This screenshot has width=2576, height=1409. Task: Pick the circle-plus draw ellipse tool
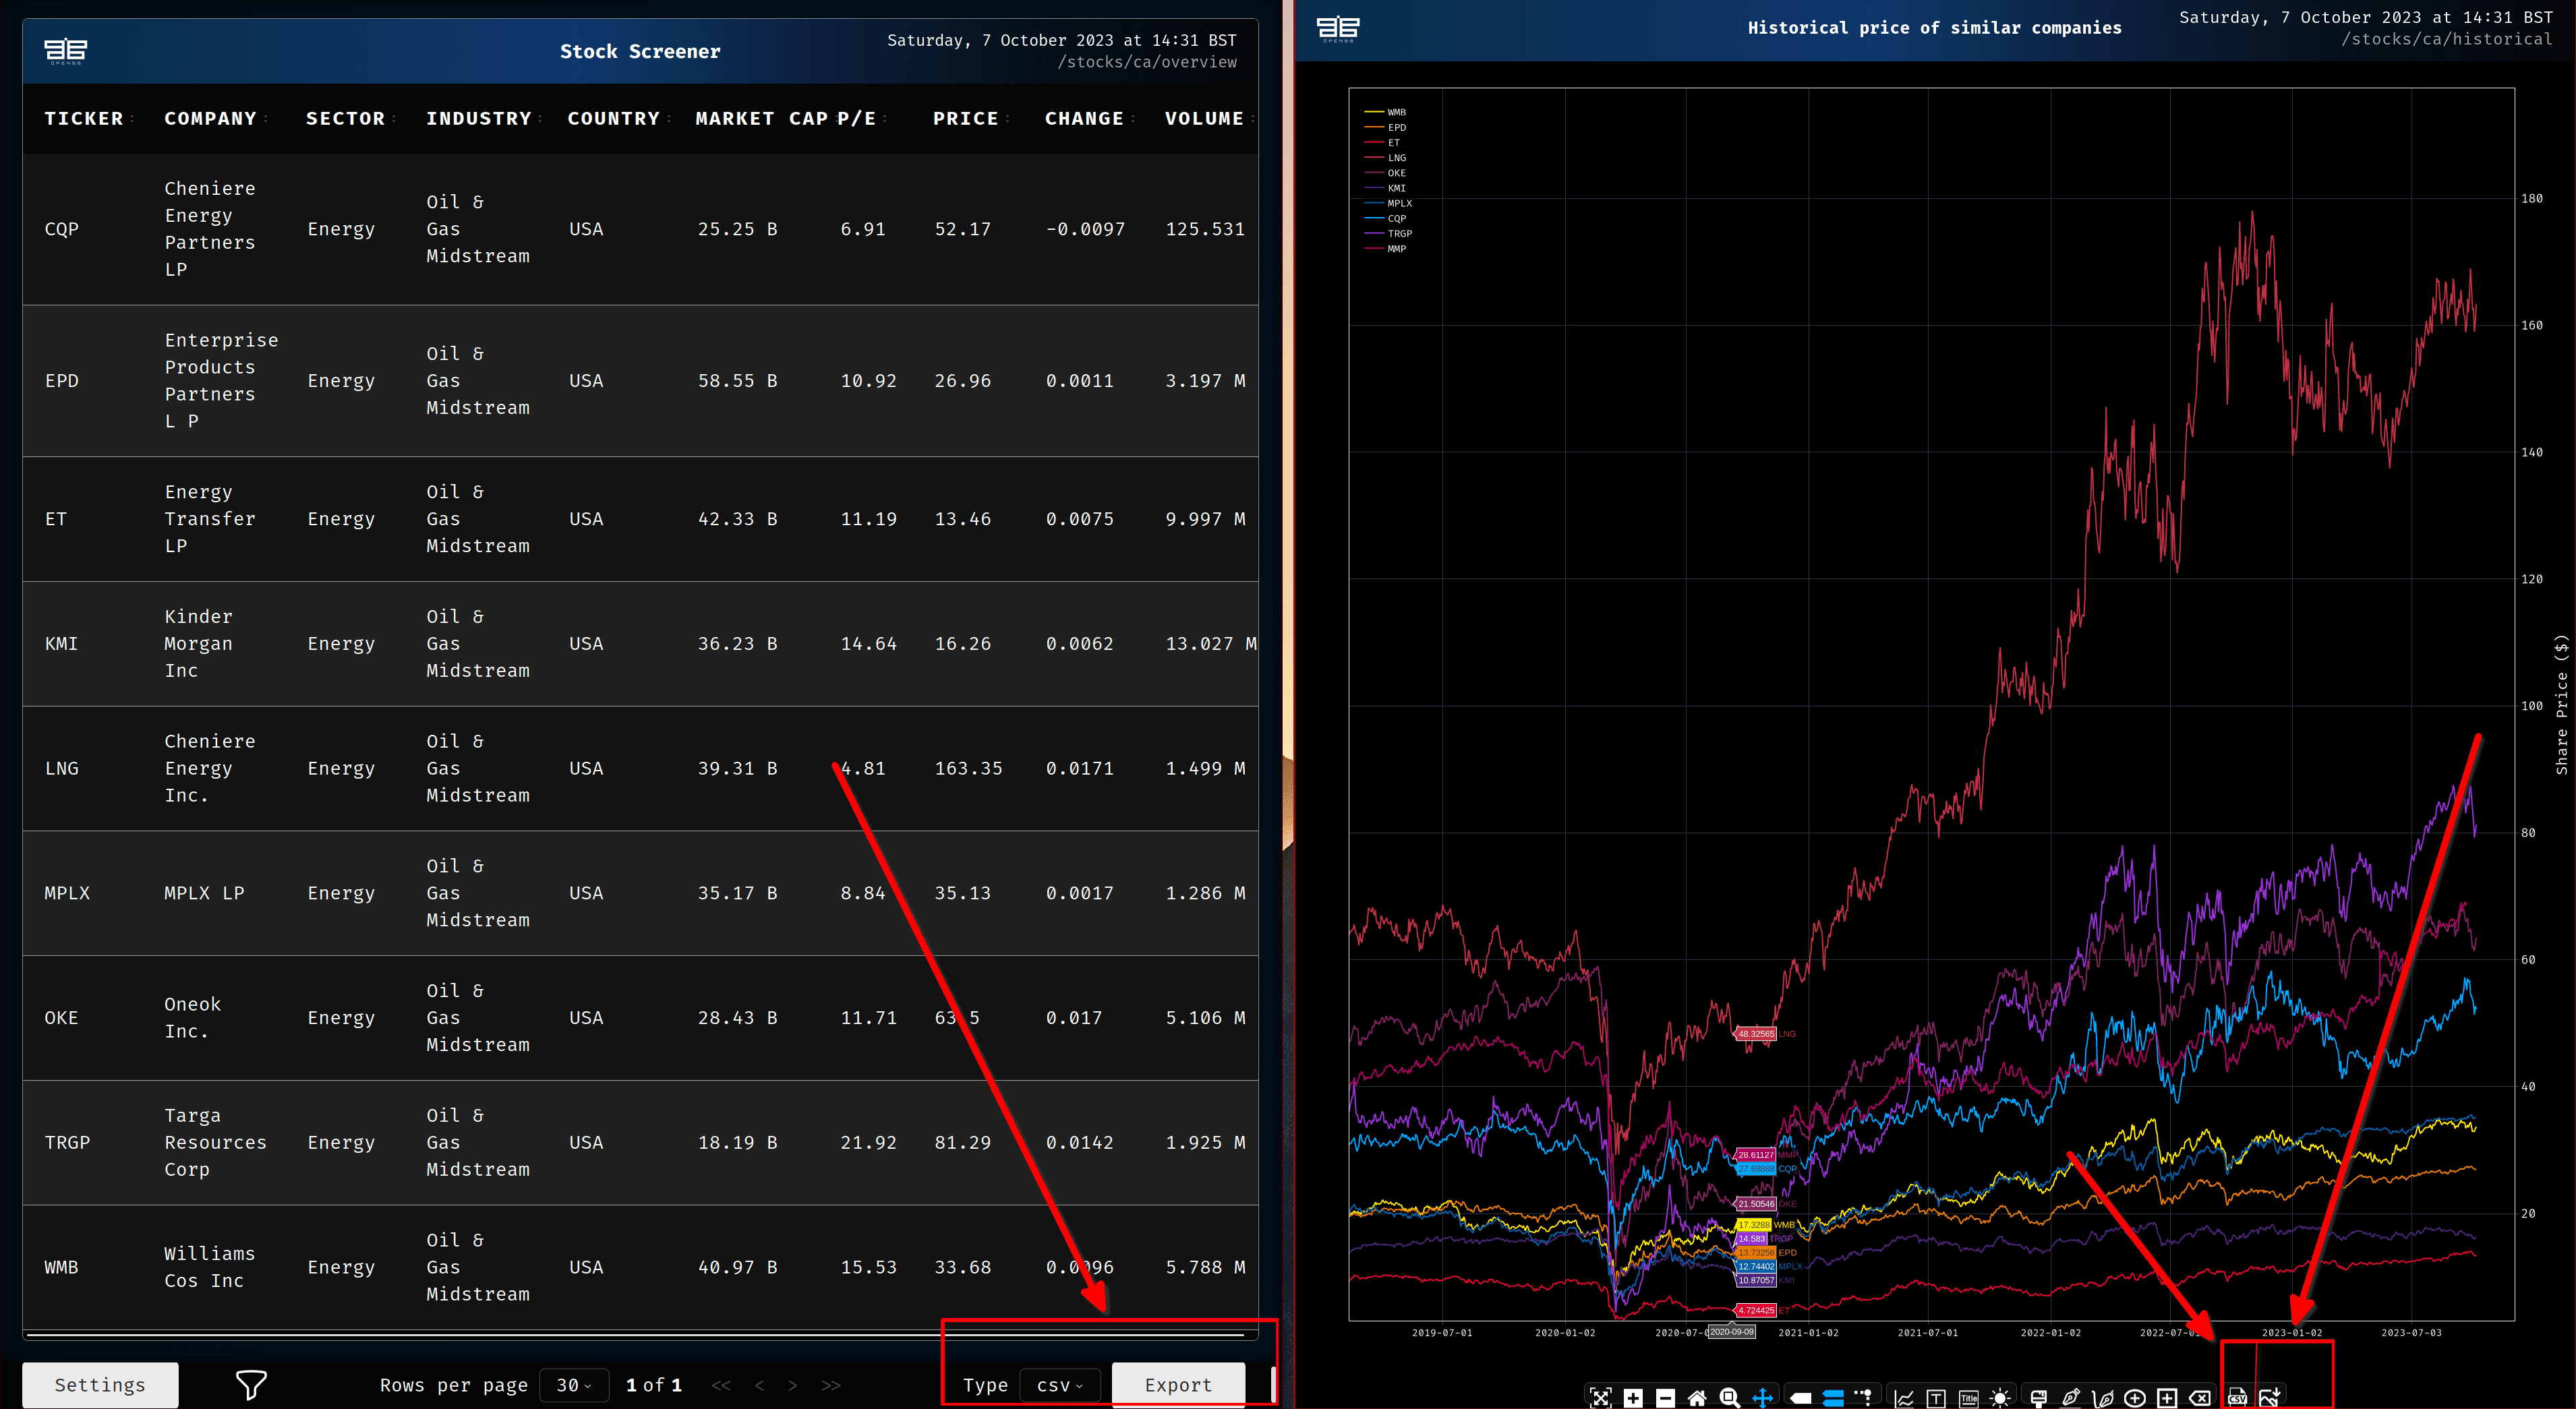(x=2135, y=1397)
